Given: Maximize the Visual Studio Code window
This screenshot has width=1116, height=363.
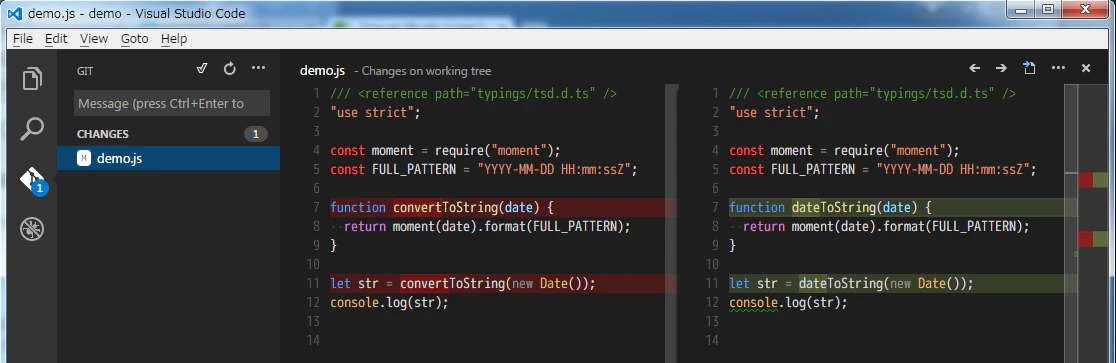Looking at the screenshot, I should (1048, 9).
